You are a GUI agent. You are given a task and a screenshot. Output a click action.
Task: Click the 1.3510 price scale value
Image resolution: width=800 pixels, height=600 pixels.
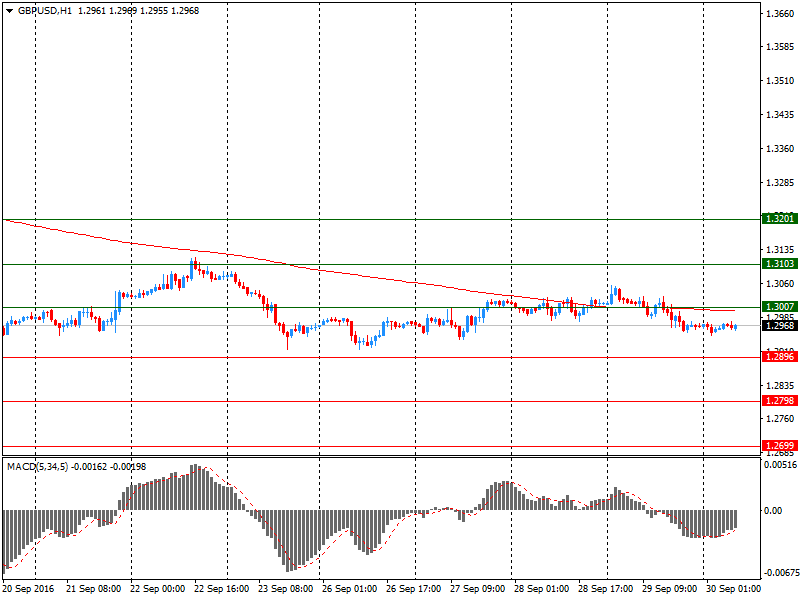click(780, 81)
